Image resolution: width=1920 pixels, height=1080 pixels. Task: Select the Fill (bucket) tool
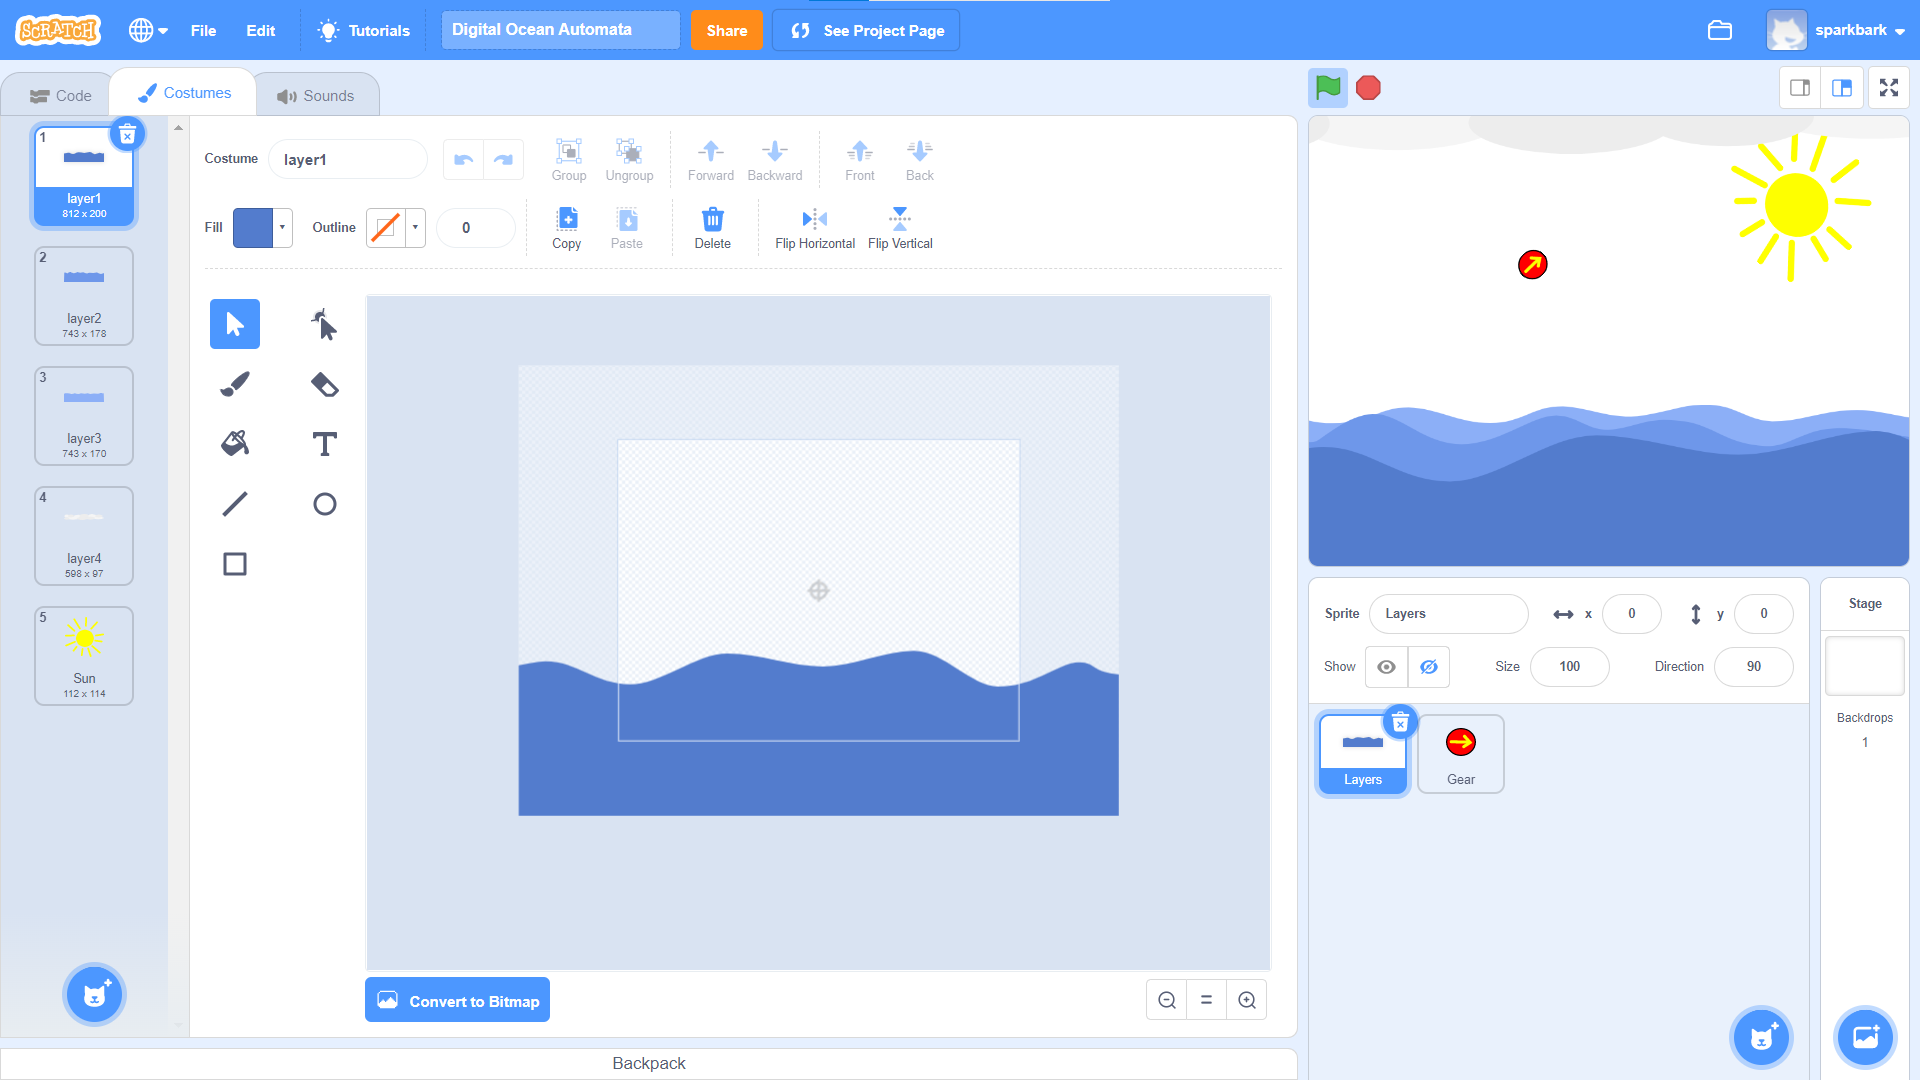235,443
